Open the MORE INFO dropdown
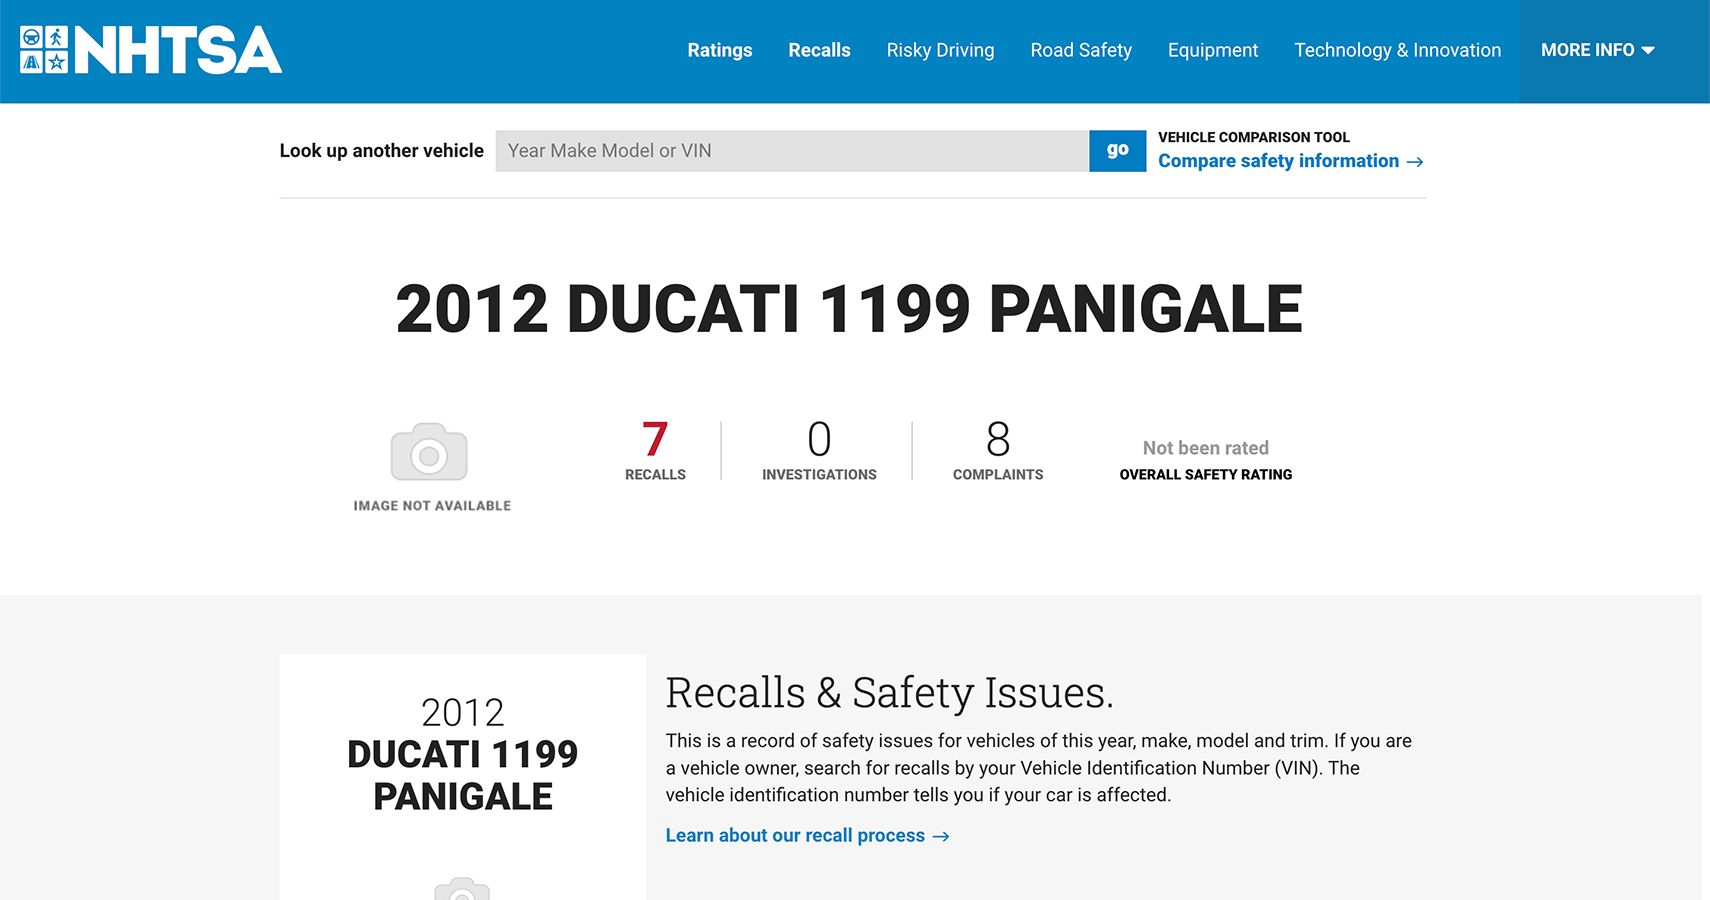Viewport: 1710px width, 900px height. [1589, 49]
